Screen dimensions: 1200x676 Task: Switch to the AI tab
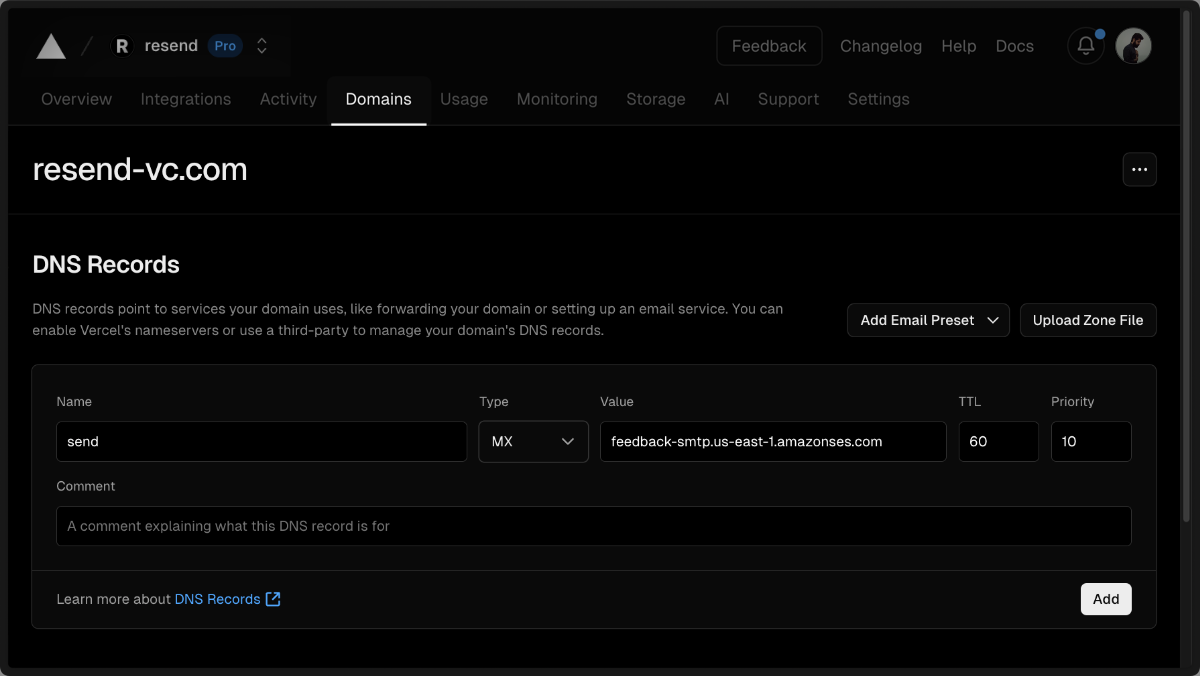722,99
